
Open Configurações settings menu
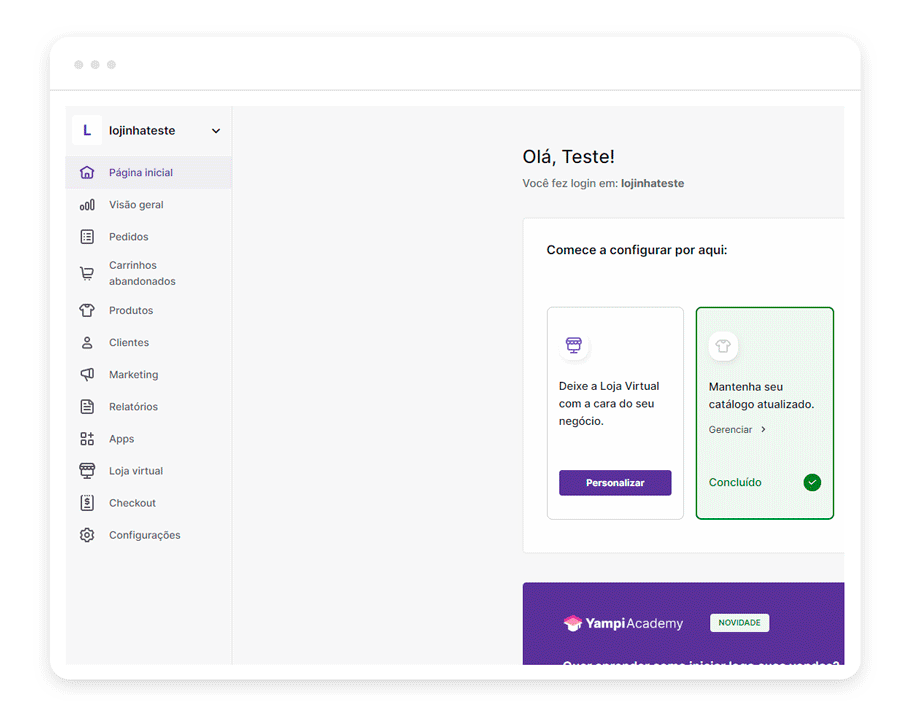click(x=148, y=535)
